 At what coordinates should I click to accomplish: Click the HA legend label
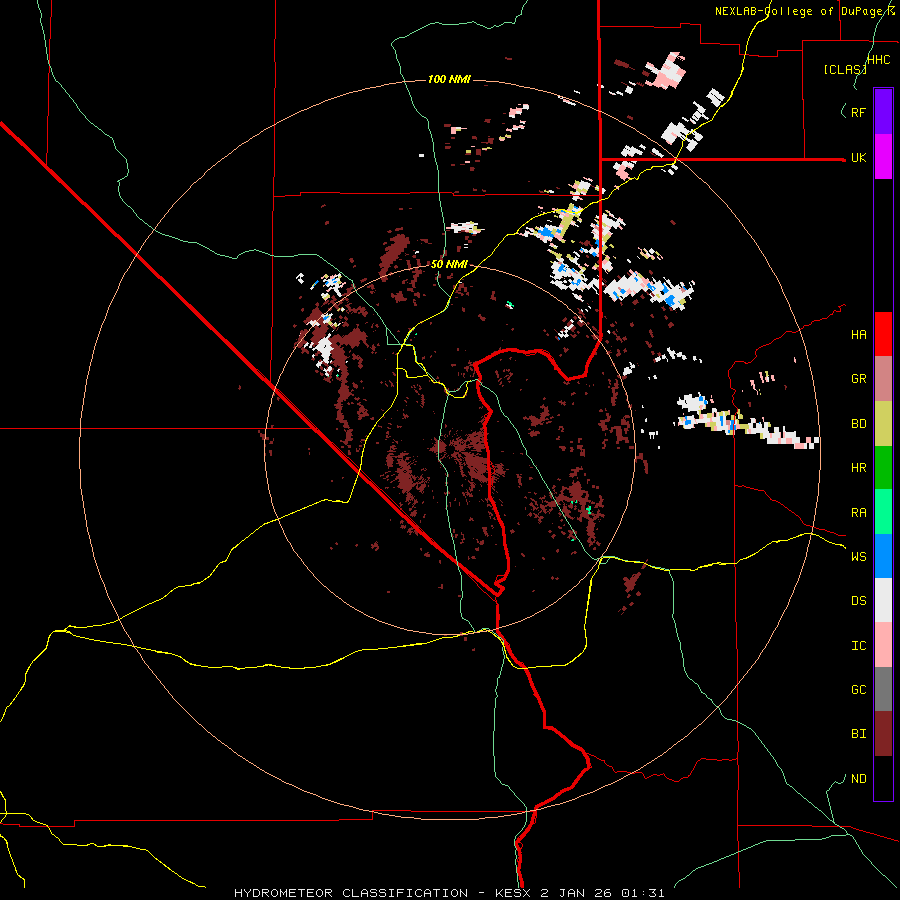point(858,335)
